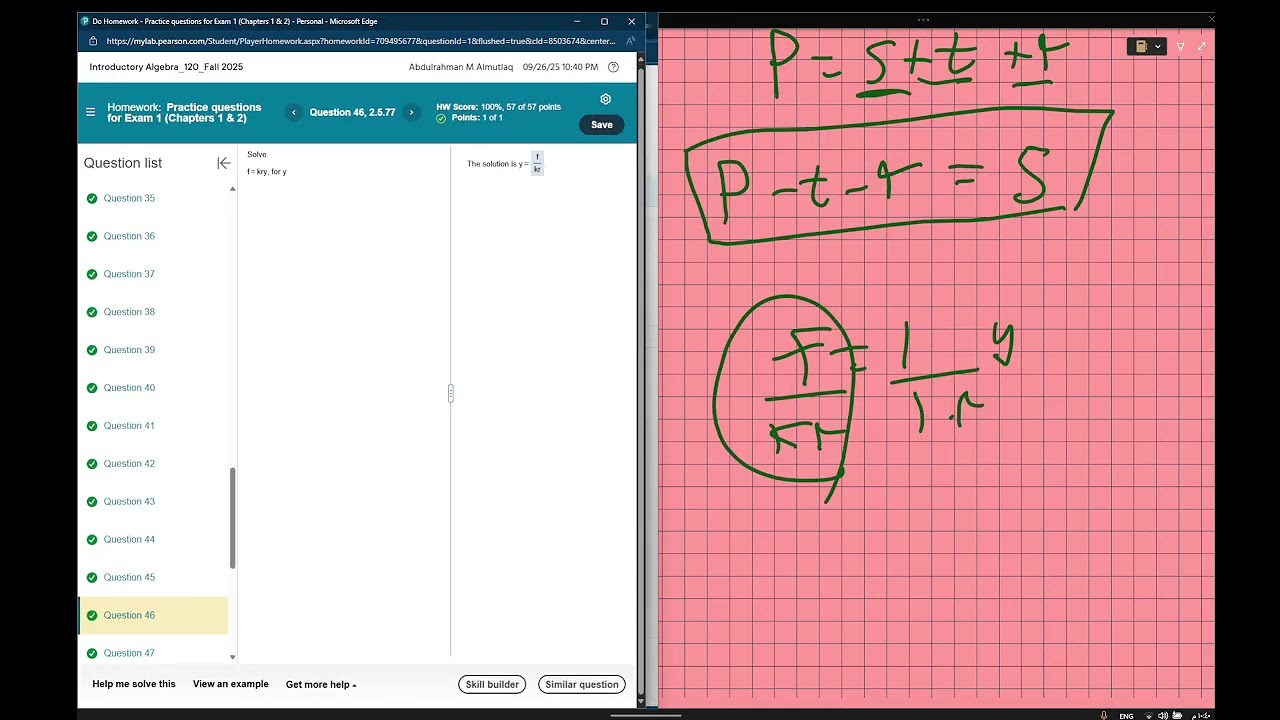Click the site lock icon in address bar
The image size is (1280, 720).
[93, 41]
